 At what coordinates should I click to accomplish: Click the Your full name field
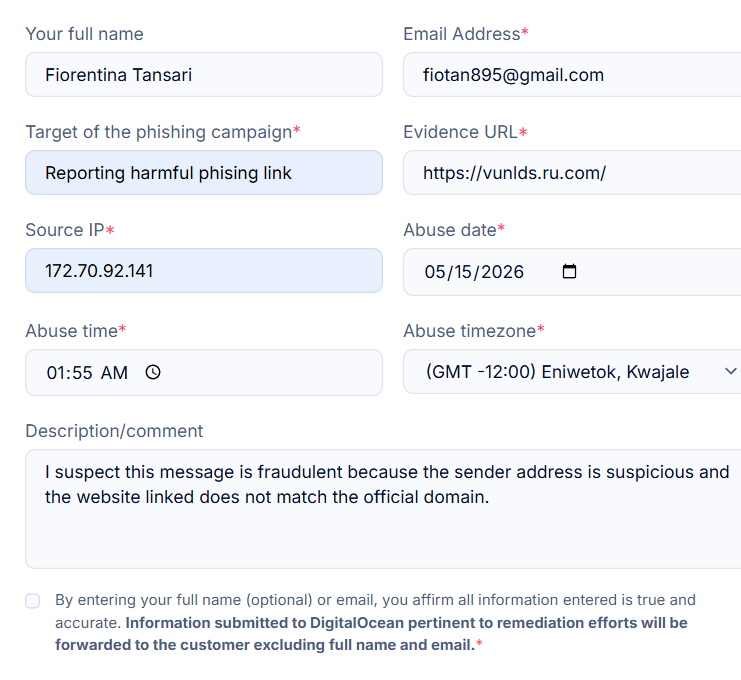tap(204, 75)
